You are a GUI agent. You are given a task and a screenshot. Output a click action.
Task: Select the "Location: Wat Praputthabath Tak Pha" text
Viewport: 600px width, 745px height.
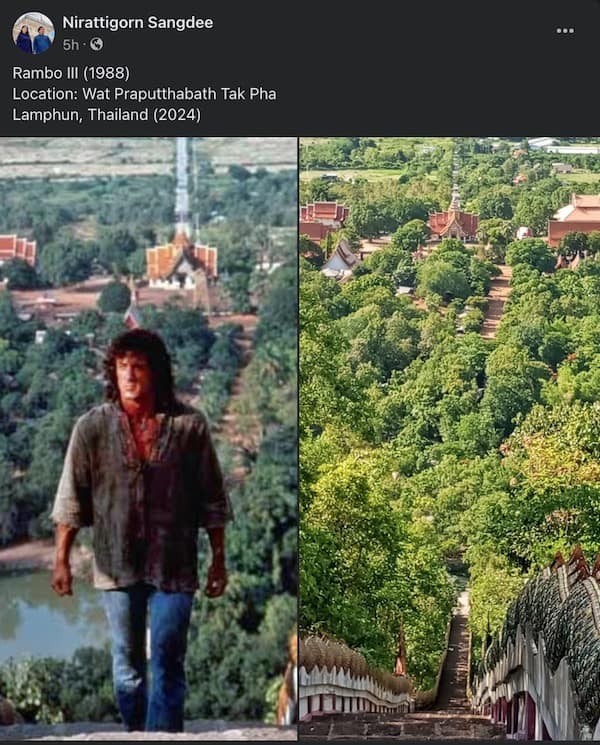pyautogui.click(x=144, y=94)
